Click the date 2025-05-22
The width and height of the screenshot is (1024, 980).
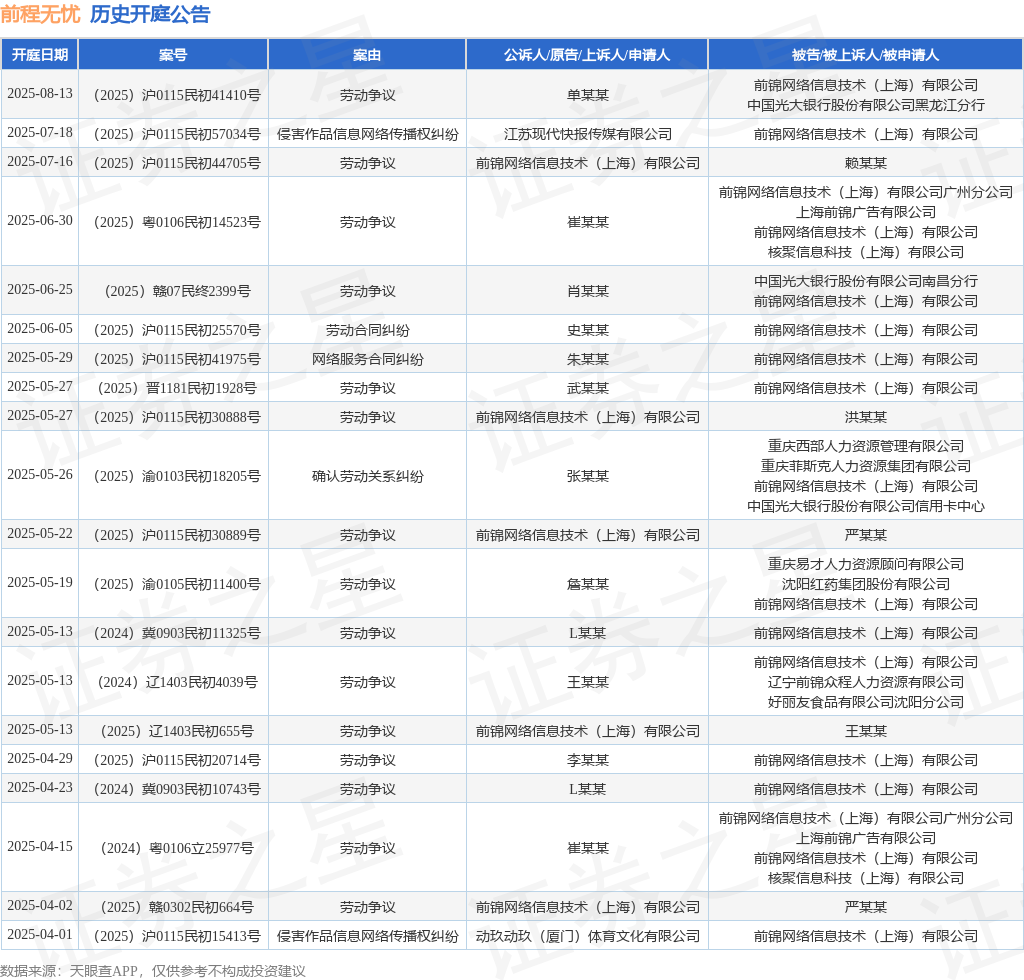tap(40, 533)
